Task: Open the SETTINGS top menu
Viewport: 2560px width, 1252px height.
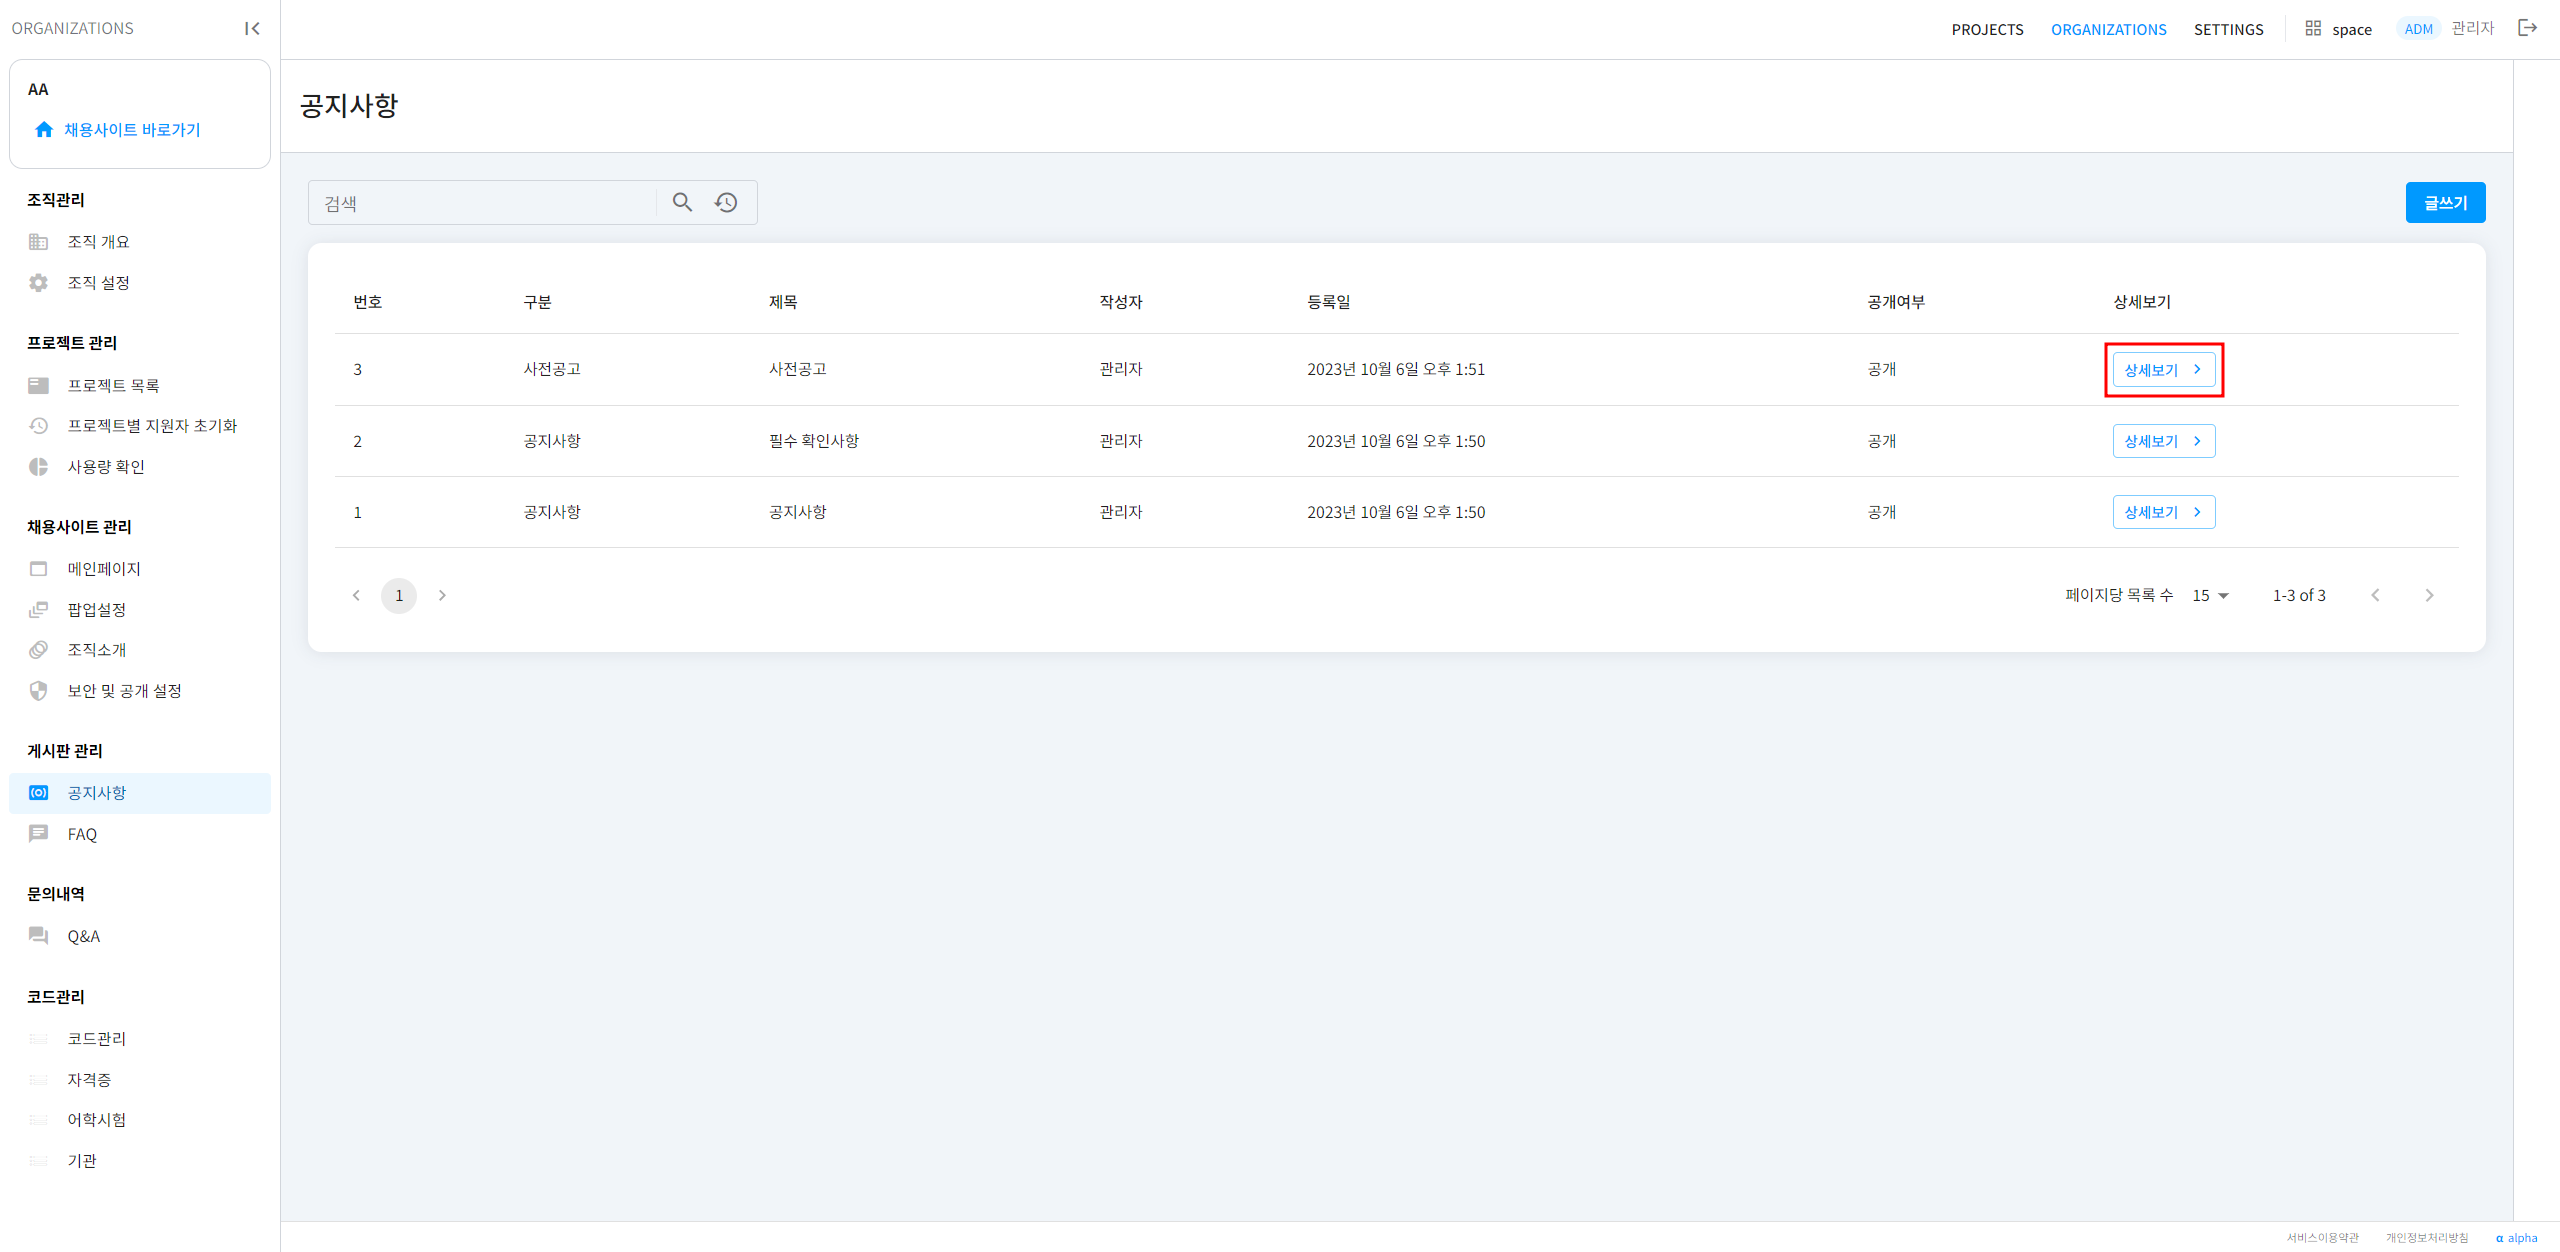Action: click(x=2228, y=29)
